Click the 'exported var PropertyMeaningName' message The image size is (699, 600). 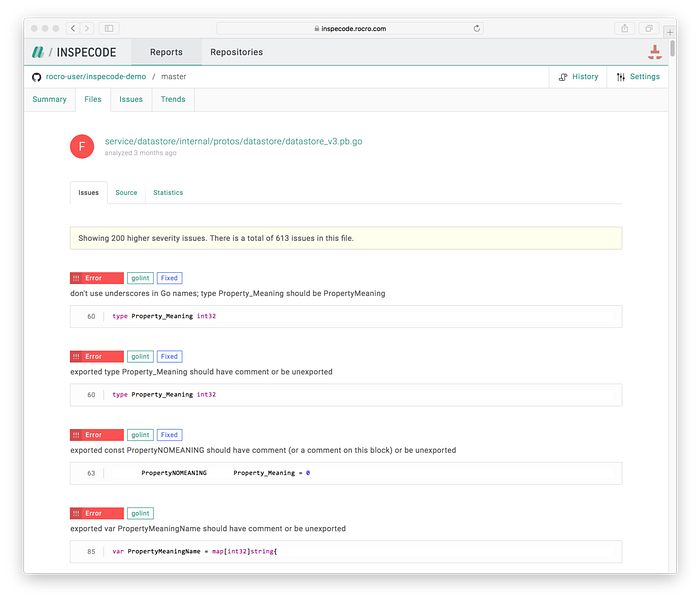point(208,529)
